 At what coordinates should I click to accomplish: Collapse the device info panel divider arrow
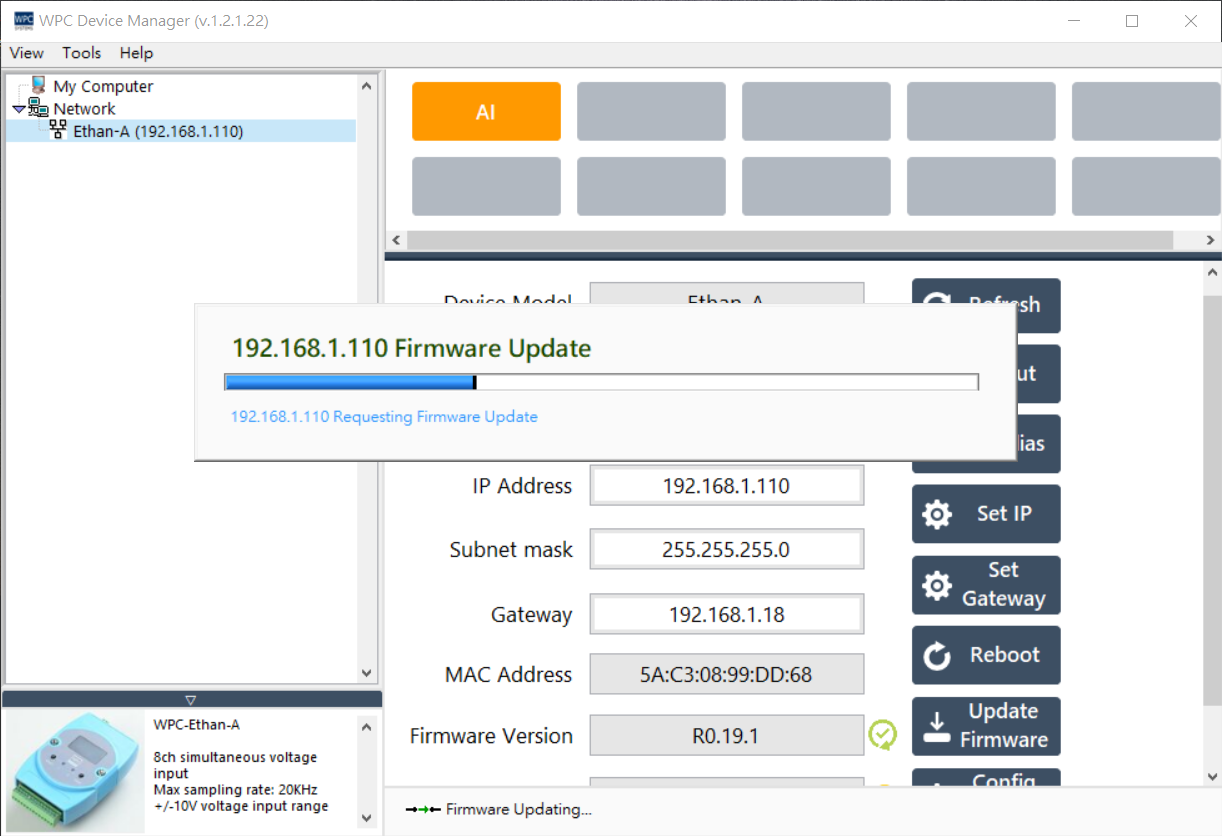(191, 700)
